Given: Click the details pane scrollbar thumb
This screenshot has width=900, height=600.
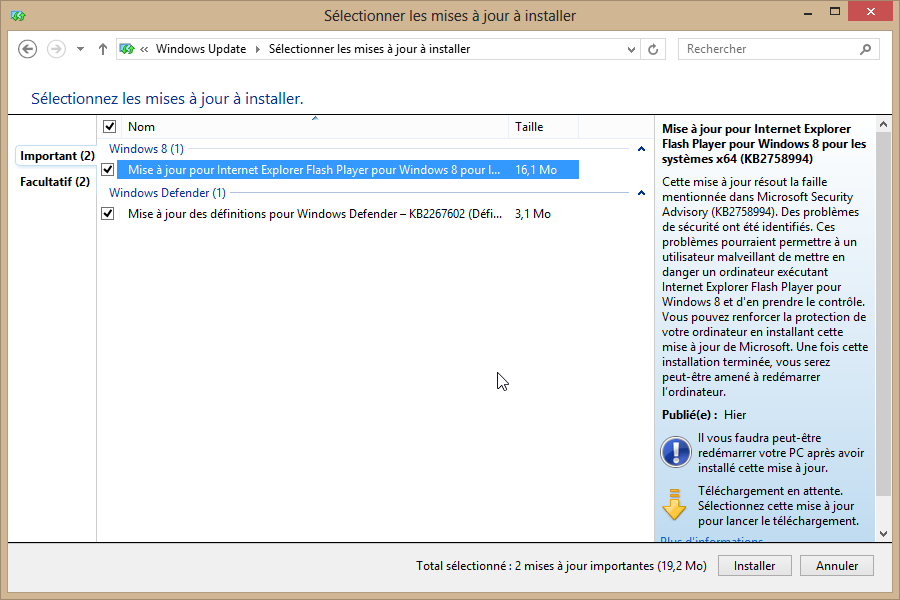Looking at the screenshot, I should [x=883, y=314].
